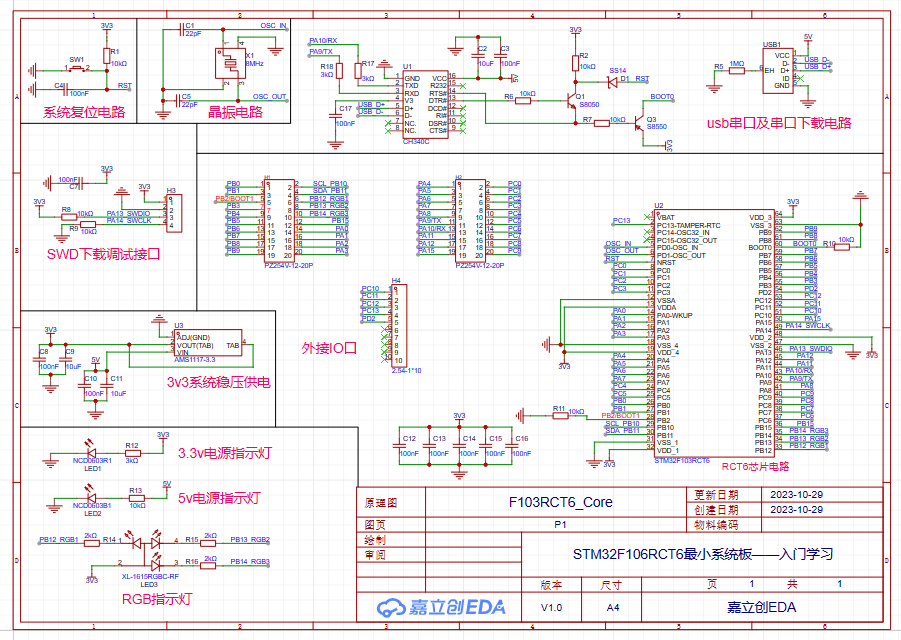Select the SW1 reset push-button symbol
901x640 pixels.
(76, 69)
